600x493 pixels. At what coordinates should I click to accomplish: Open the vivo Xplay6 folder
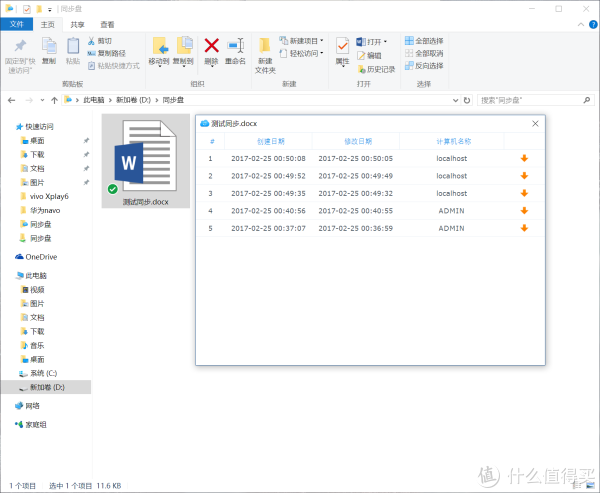(x=45, y=196)
